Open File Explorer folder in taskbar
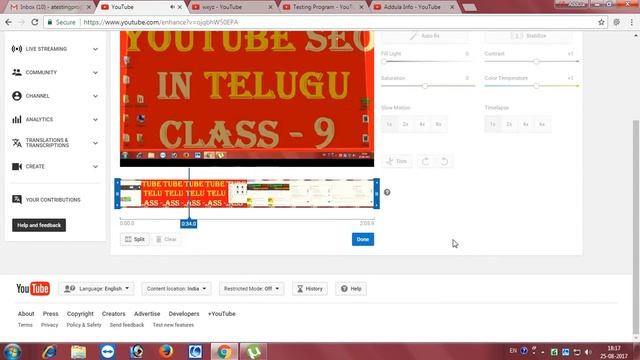 [78, 351]
